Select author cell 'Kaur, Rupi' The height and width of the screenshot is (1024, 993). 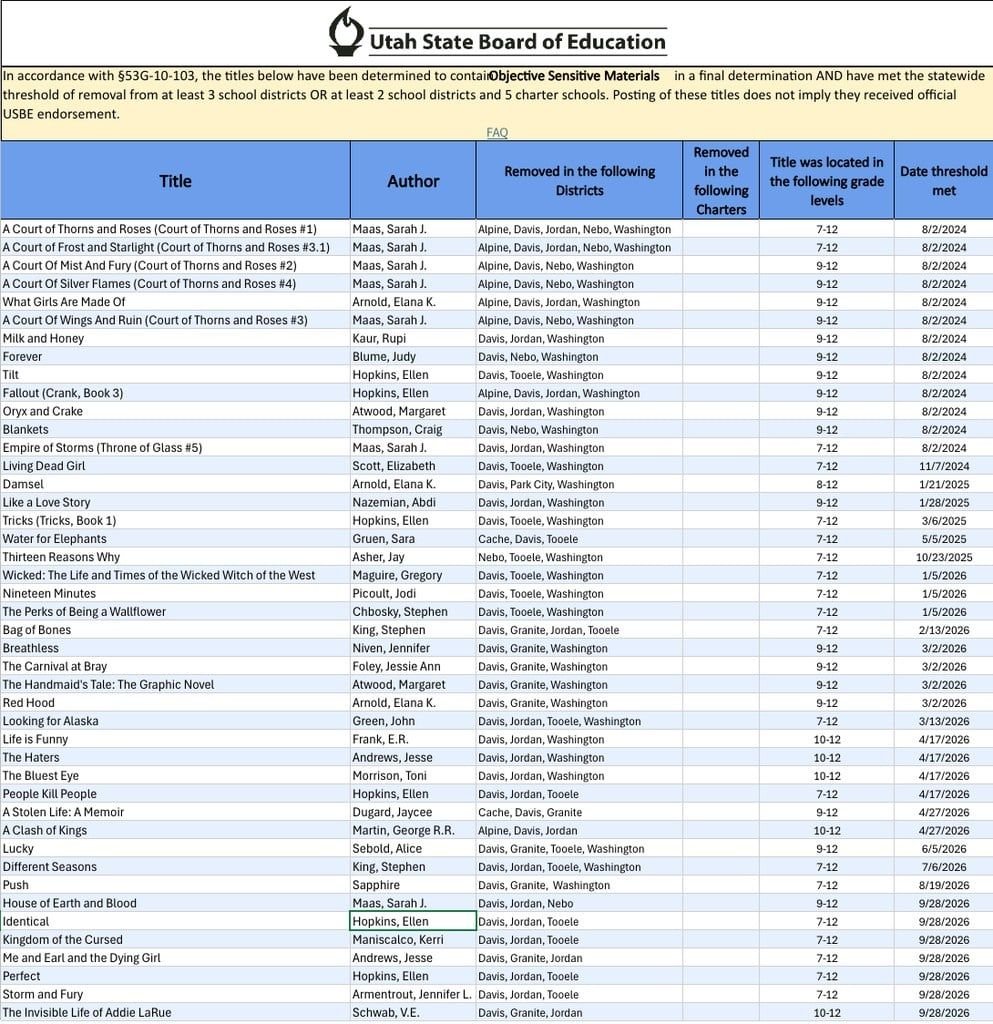coord(413,339)
